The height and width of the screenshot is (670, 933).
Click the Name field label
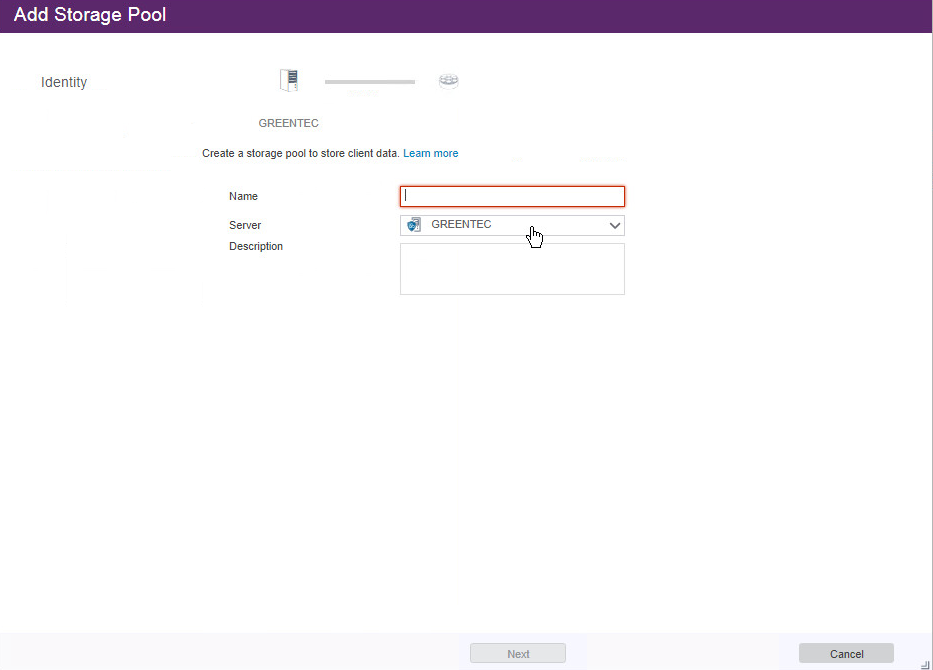point(243,197)
